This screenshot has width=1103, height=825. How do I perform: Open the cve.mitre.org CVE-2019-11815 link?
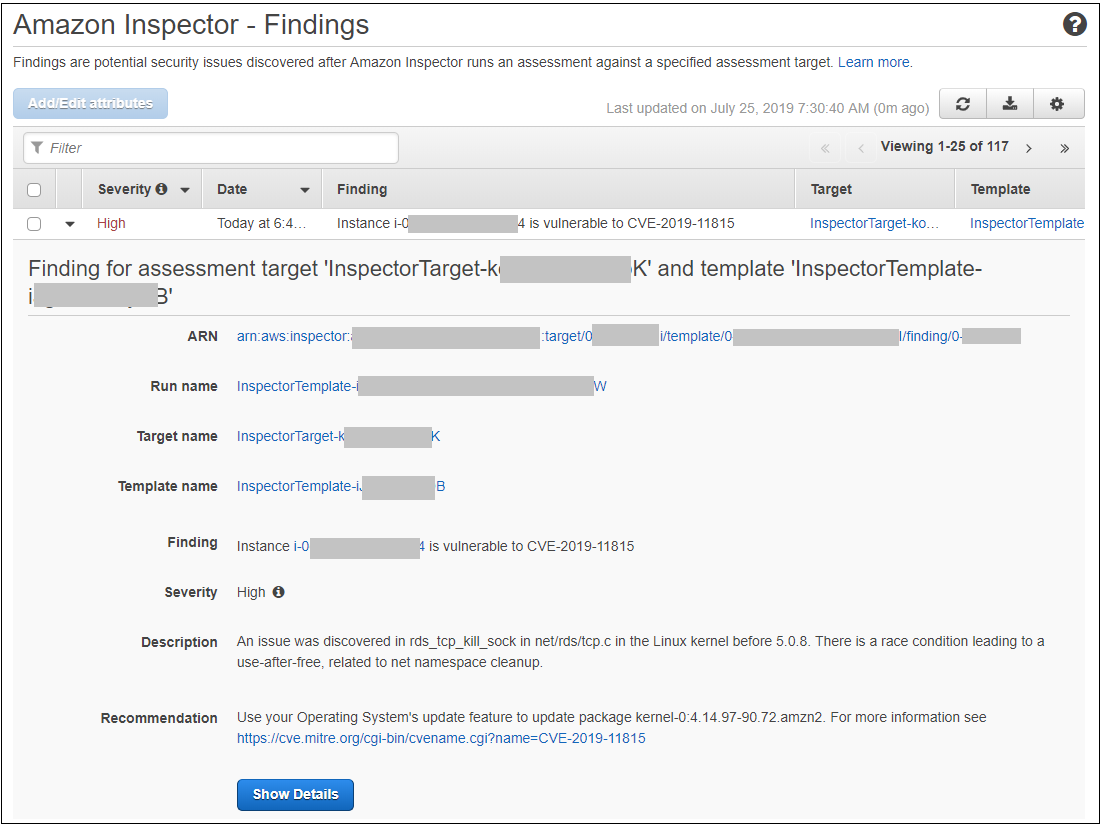pos(441,738)
